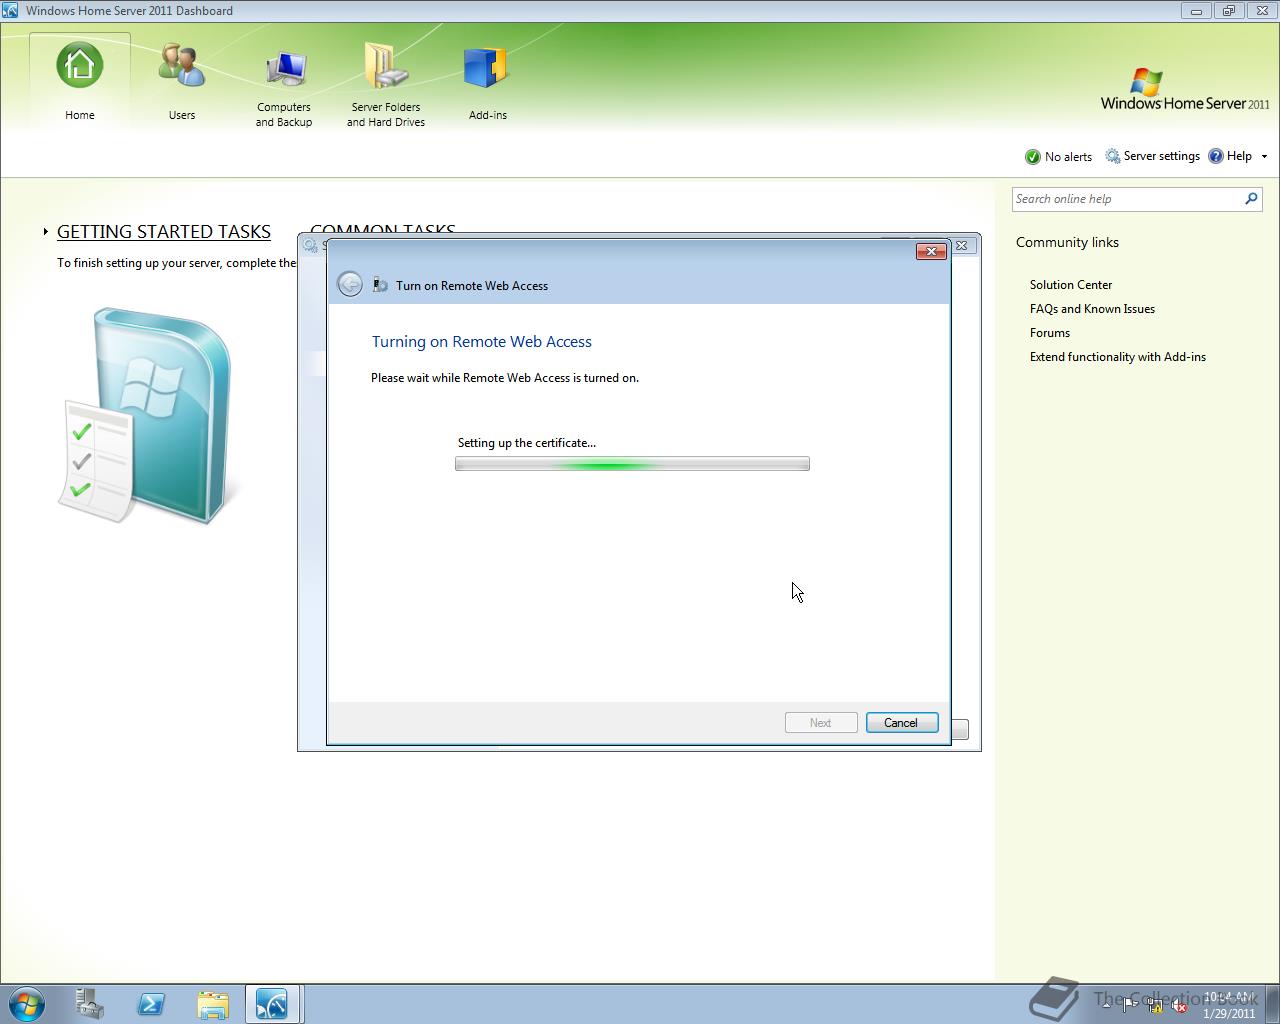This screenshot has height=1024, width=1280.
Task: Click Cancel in Remote Web Access wizard
Action: (x=901, y=723)
